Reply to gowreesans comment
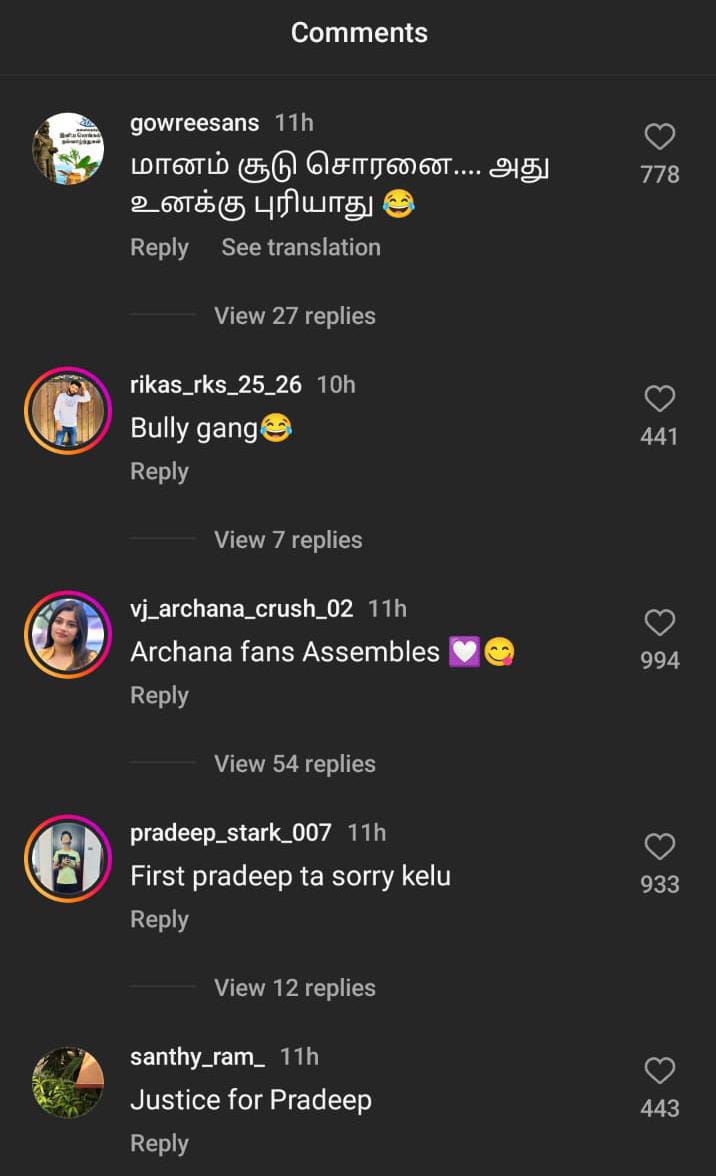This screenshot has width=716, height=1176. [x=159, y=248]
